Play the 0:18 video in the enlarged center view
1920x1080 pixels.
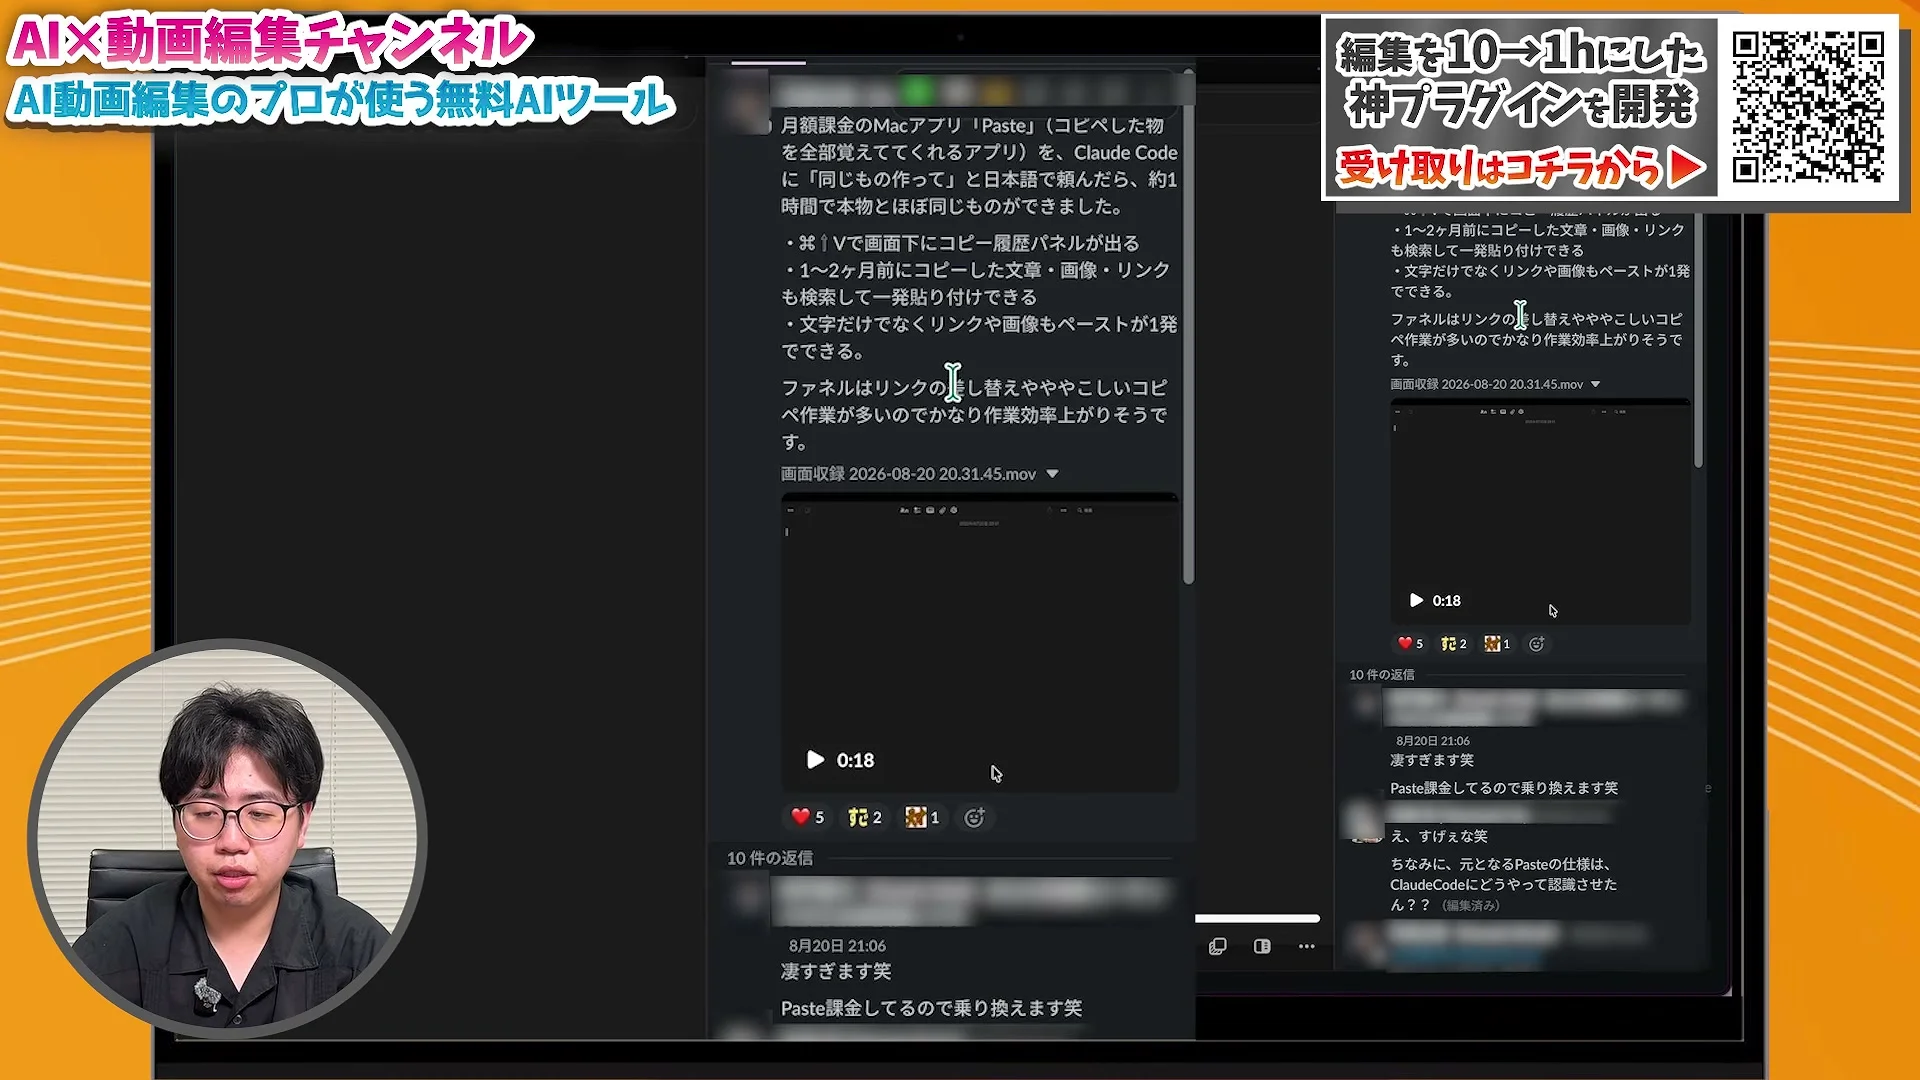click(x=815, y=760)
